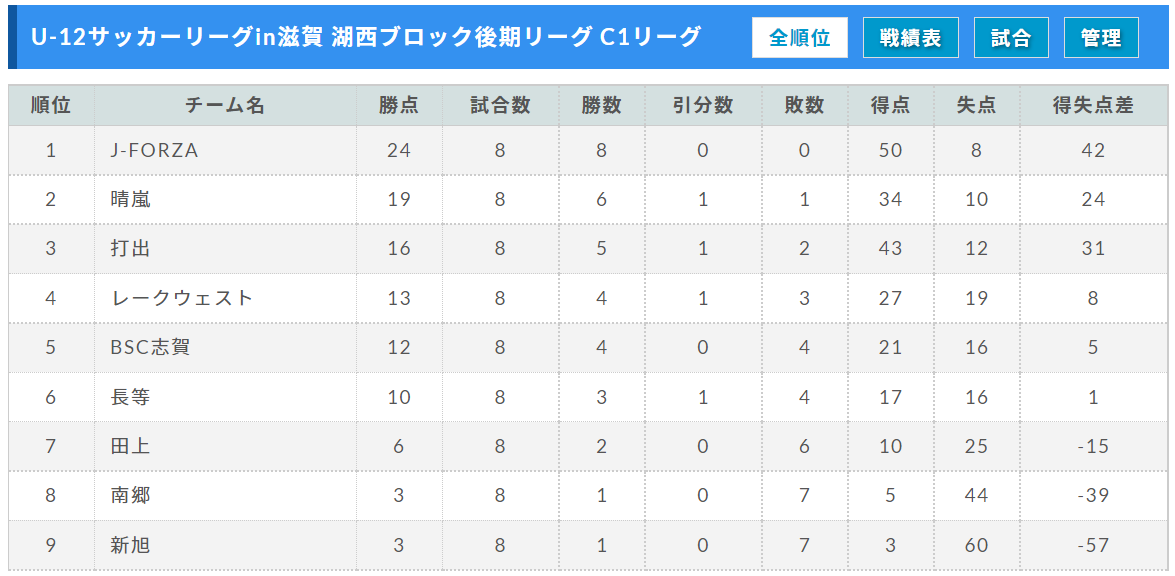Image resolution: width=1175 pixels, height=576 pixels.
Task: Select the 南郷 team name
Action: [131, 496]
